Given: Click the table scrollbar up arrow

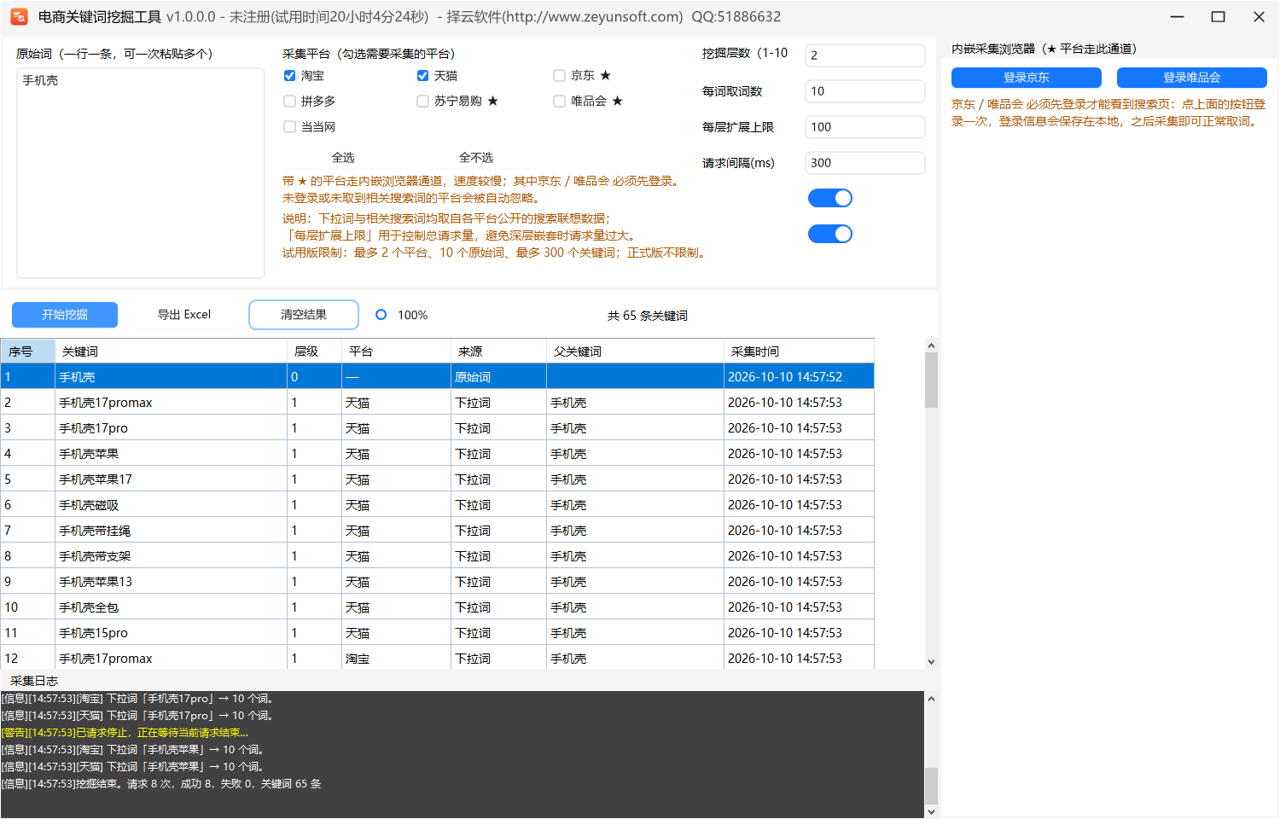Looking at the screenshot, I should click(932, 346).
